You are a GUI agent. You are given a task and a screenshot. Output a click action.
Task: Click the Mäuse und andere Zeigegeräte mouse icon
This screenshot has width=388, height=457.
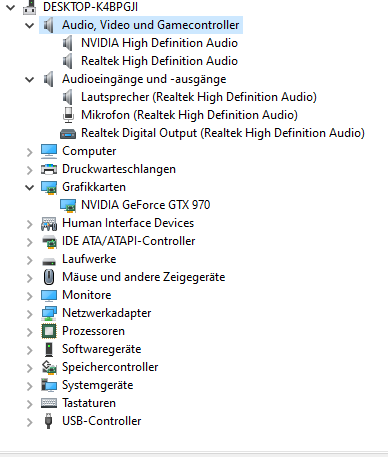[49, 277]
